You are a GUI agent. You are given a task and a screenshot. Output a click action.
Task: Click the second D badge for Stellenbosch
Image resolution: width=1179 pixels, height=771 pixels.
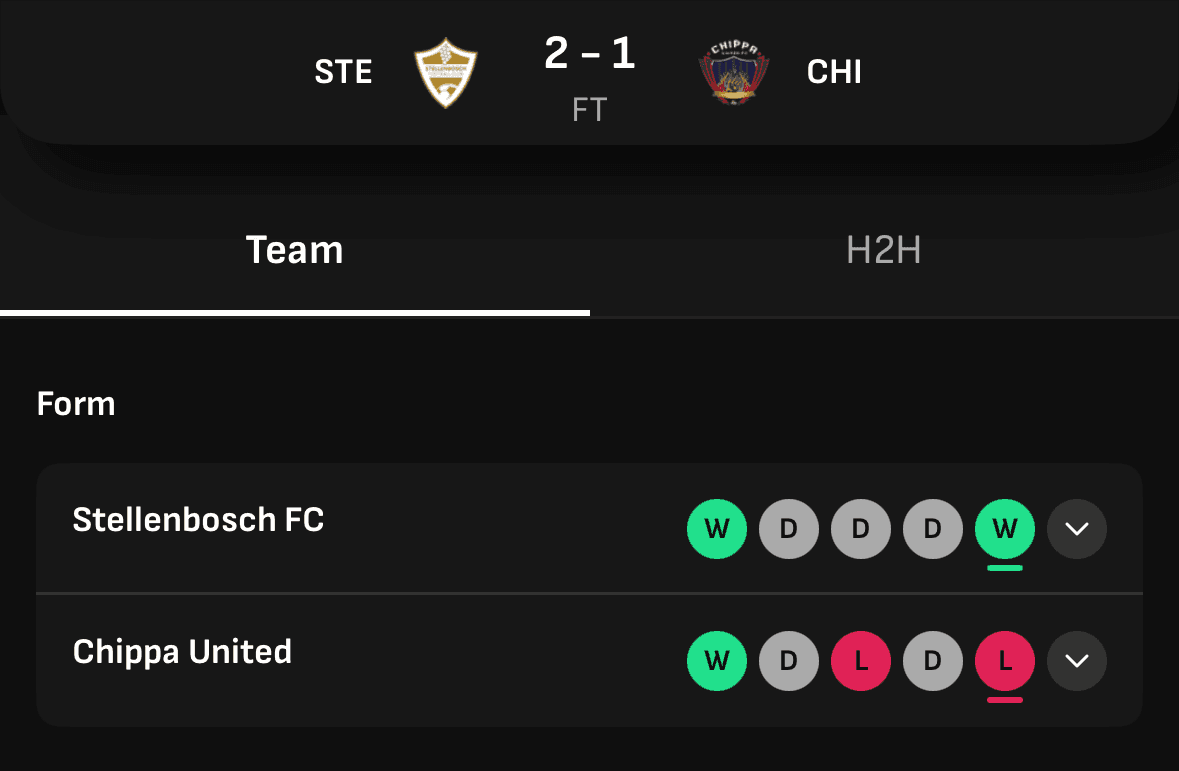pyautogui.click(x=861, y=529)
